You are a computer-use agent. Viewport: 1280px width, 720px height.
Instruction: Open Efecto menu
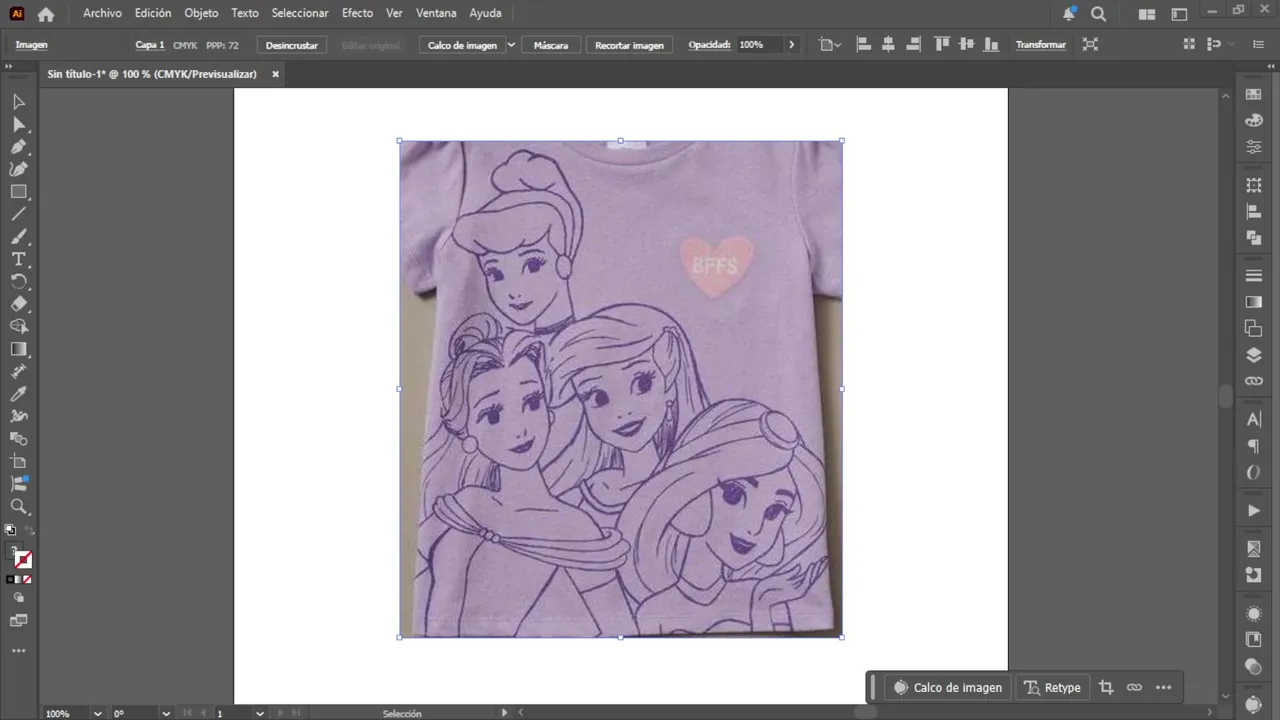point(357,13)
